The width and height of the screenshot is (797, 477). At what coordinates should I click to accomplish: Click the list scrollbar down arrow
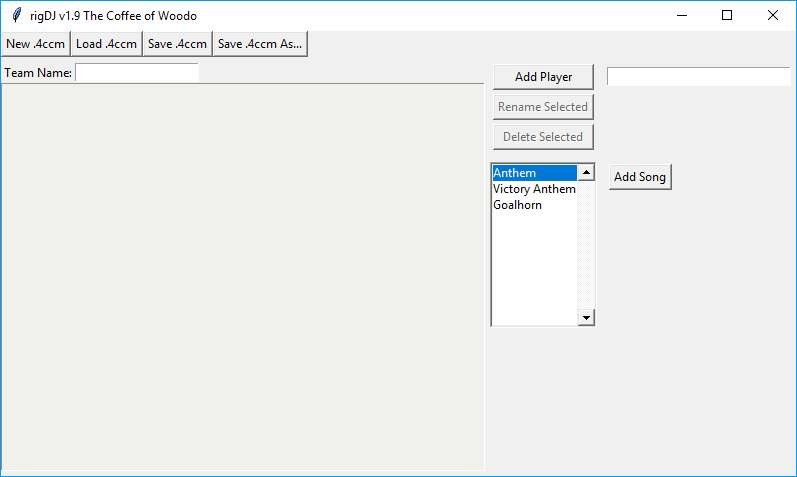pyautogui.click(x=586, y=318)
